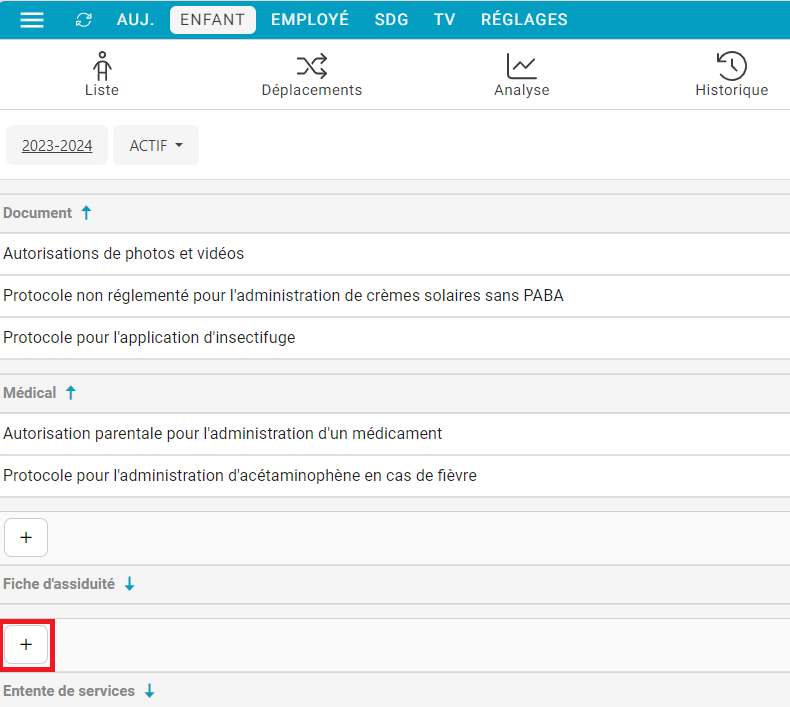
Task: Click the plus button above Entente de services
Action: [x=26, y=645]
